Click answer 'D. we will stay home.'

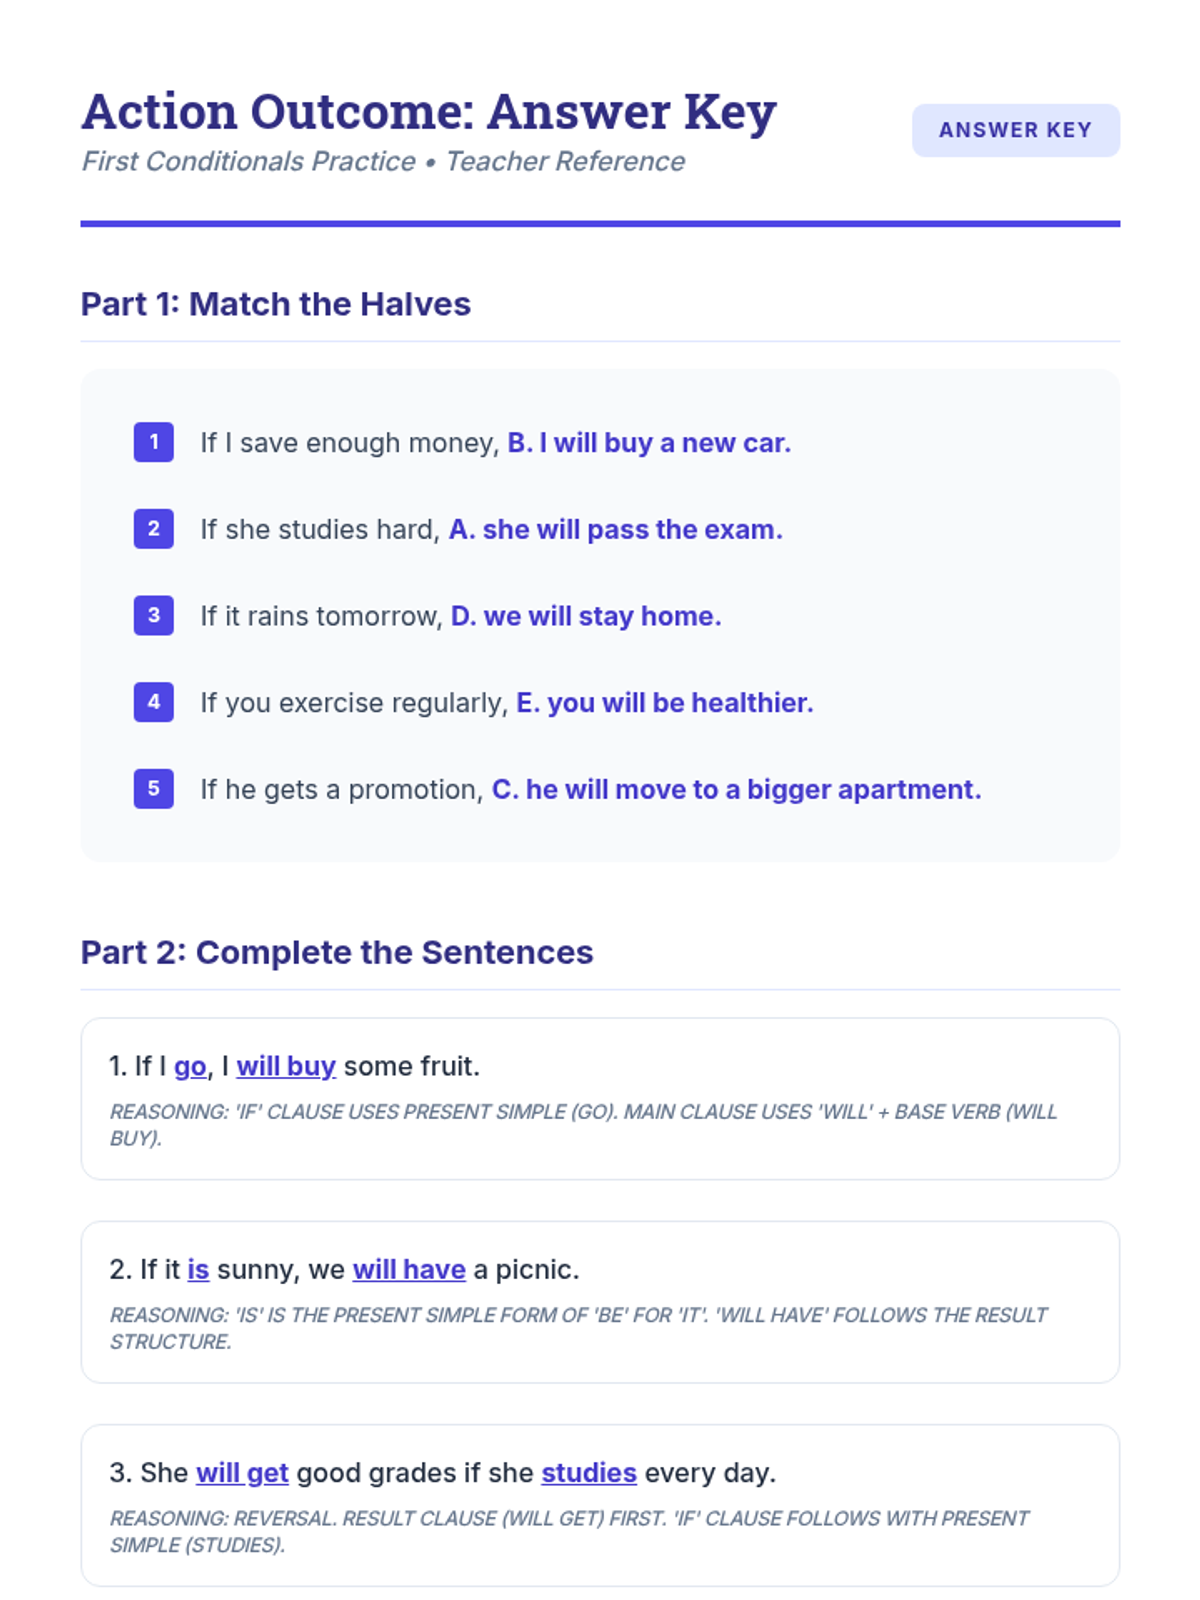(x=586, y=616)
